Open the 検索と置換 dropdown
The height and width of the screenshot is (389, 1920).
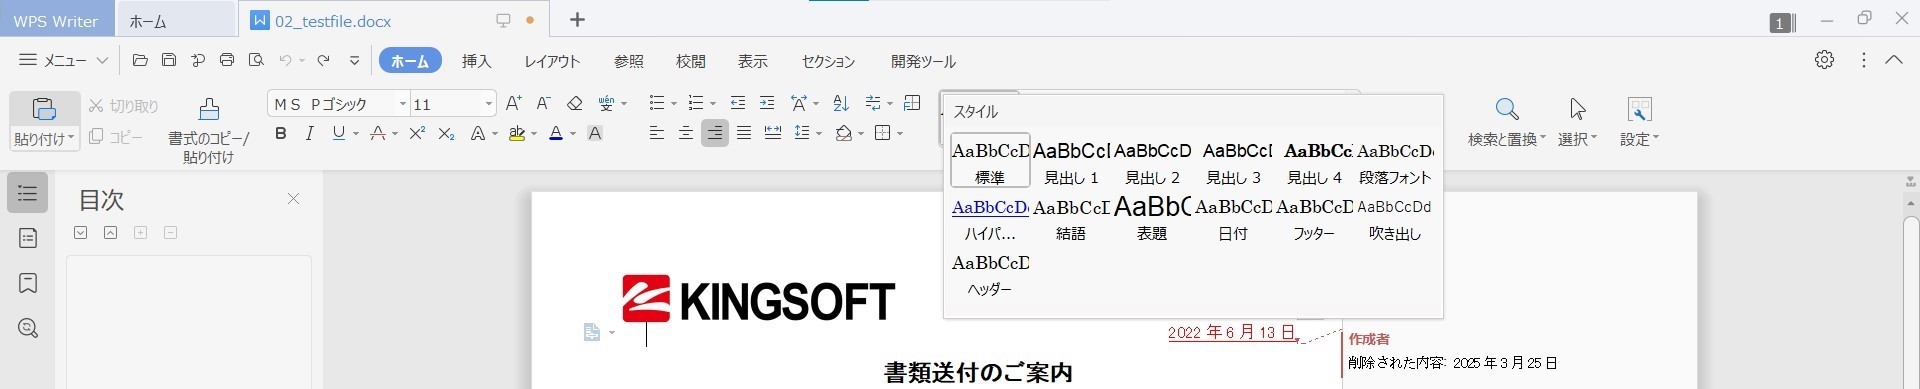[x=1507, y=139]
